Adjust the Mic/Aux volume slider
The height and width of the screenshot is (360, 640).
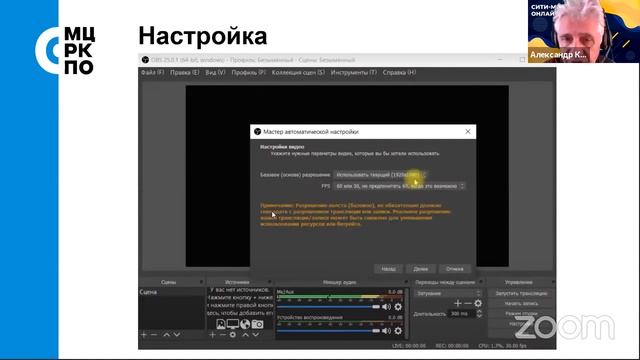coord(328,307)
